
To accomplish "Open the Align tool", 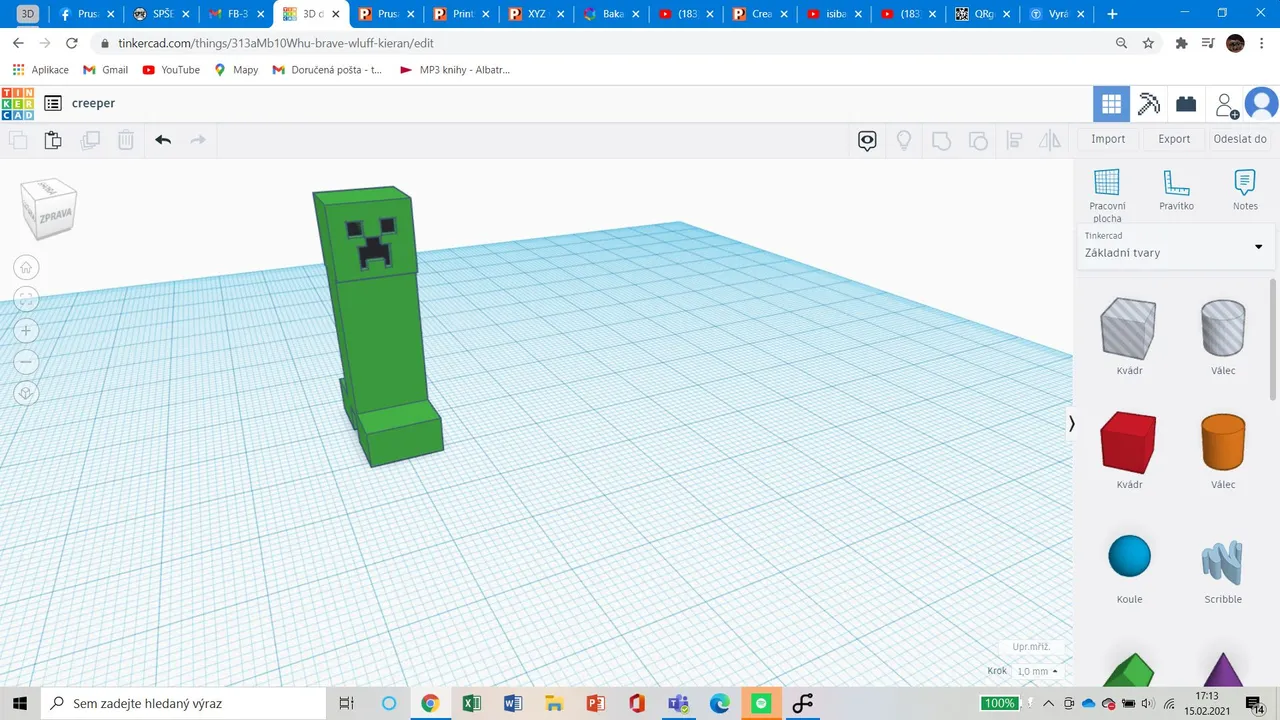I will click(x=1014, y=140).
